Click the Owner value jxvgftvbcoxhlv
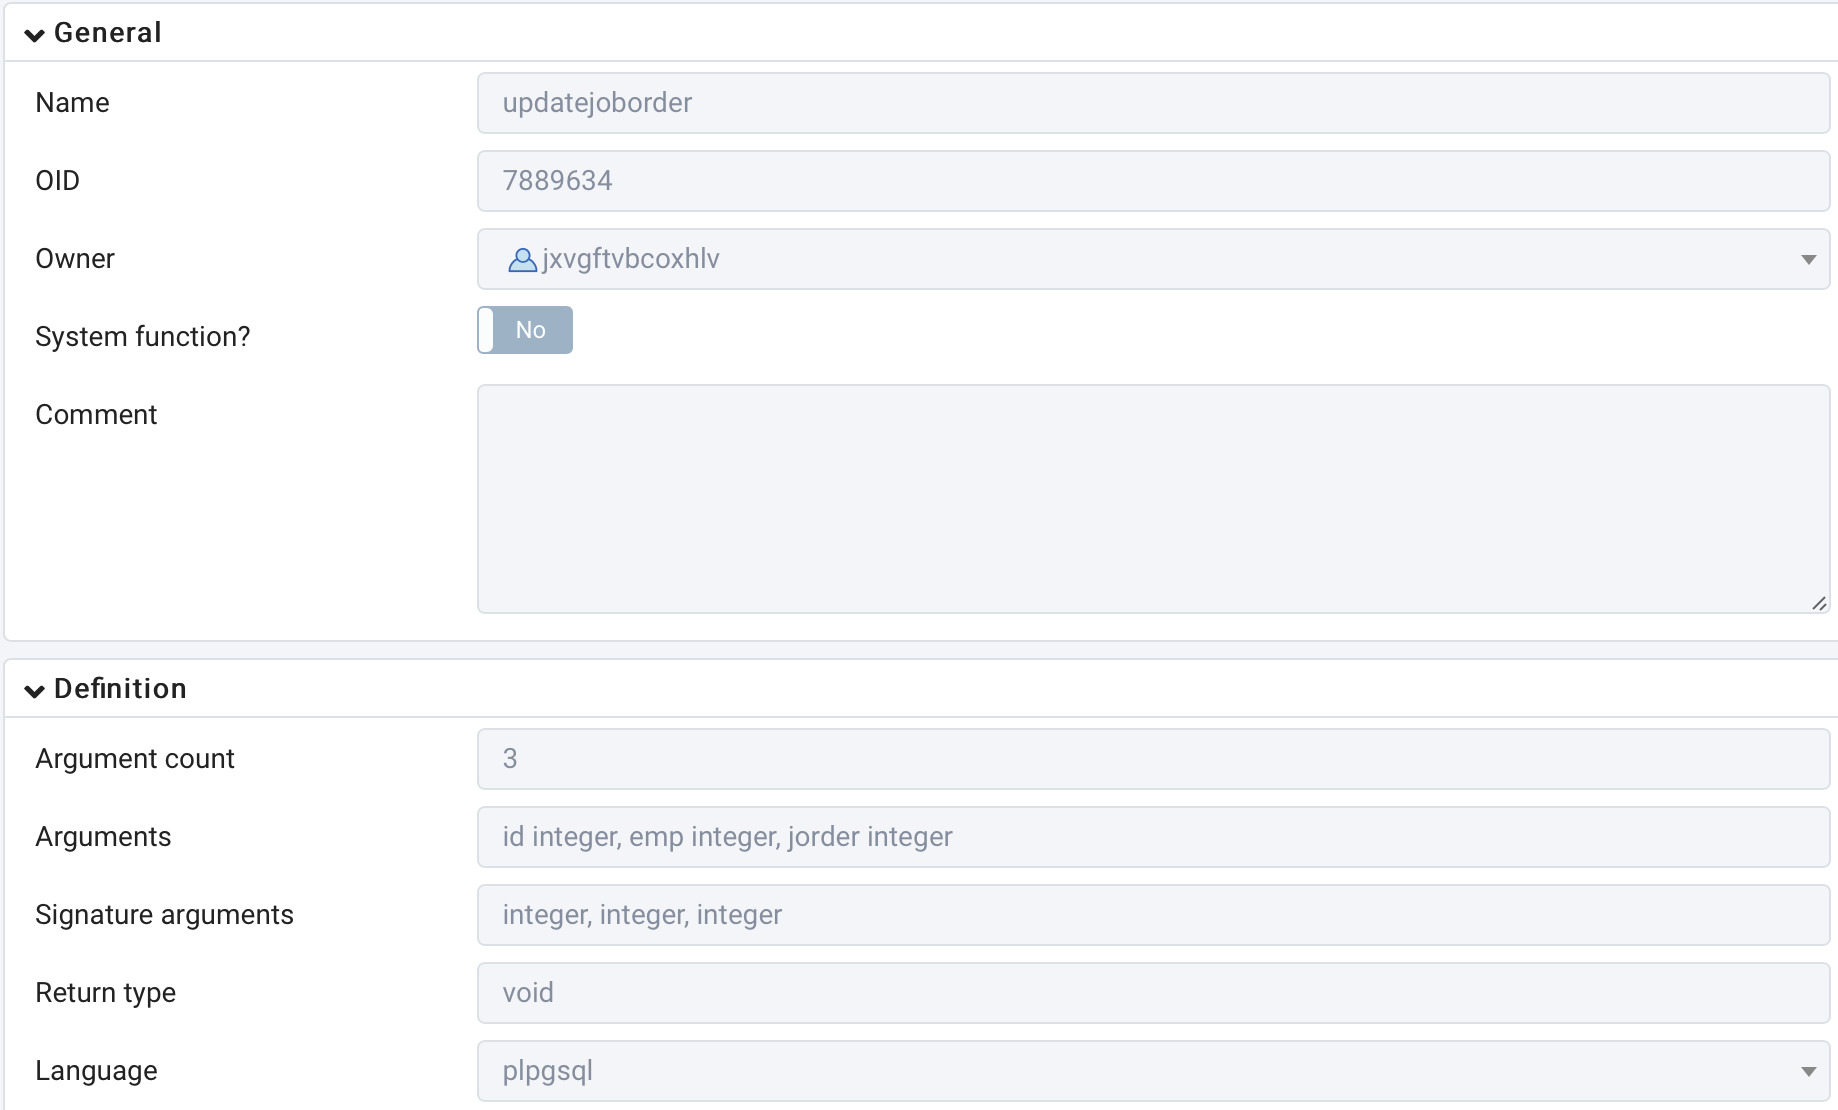 (x=631, y=259)
